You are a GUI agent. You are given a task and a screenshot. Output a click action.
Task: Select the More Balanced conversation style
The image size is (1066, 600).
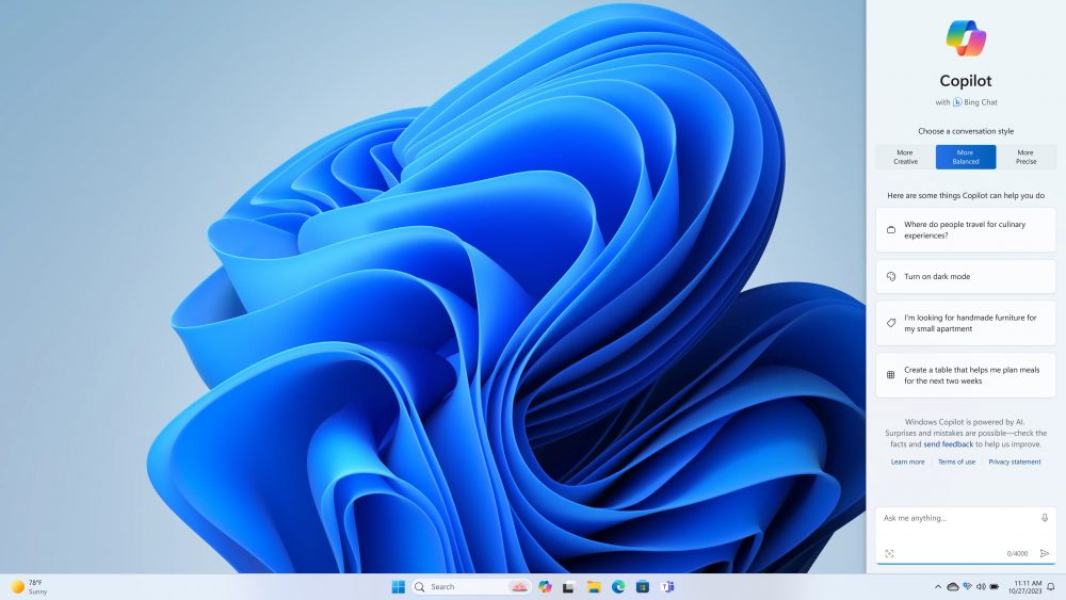965,156
